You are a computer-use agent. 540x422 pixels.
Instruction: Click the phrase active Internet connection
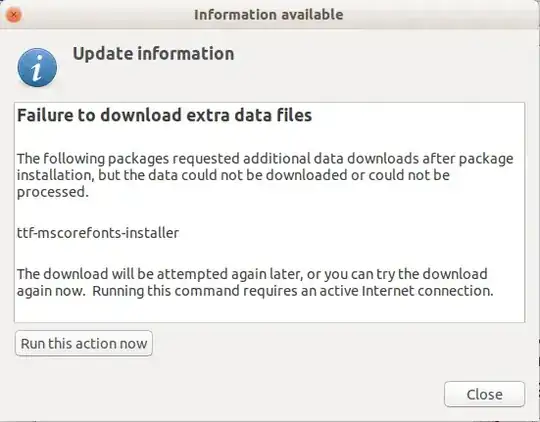pos(406,291)
